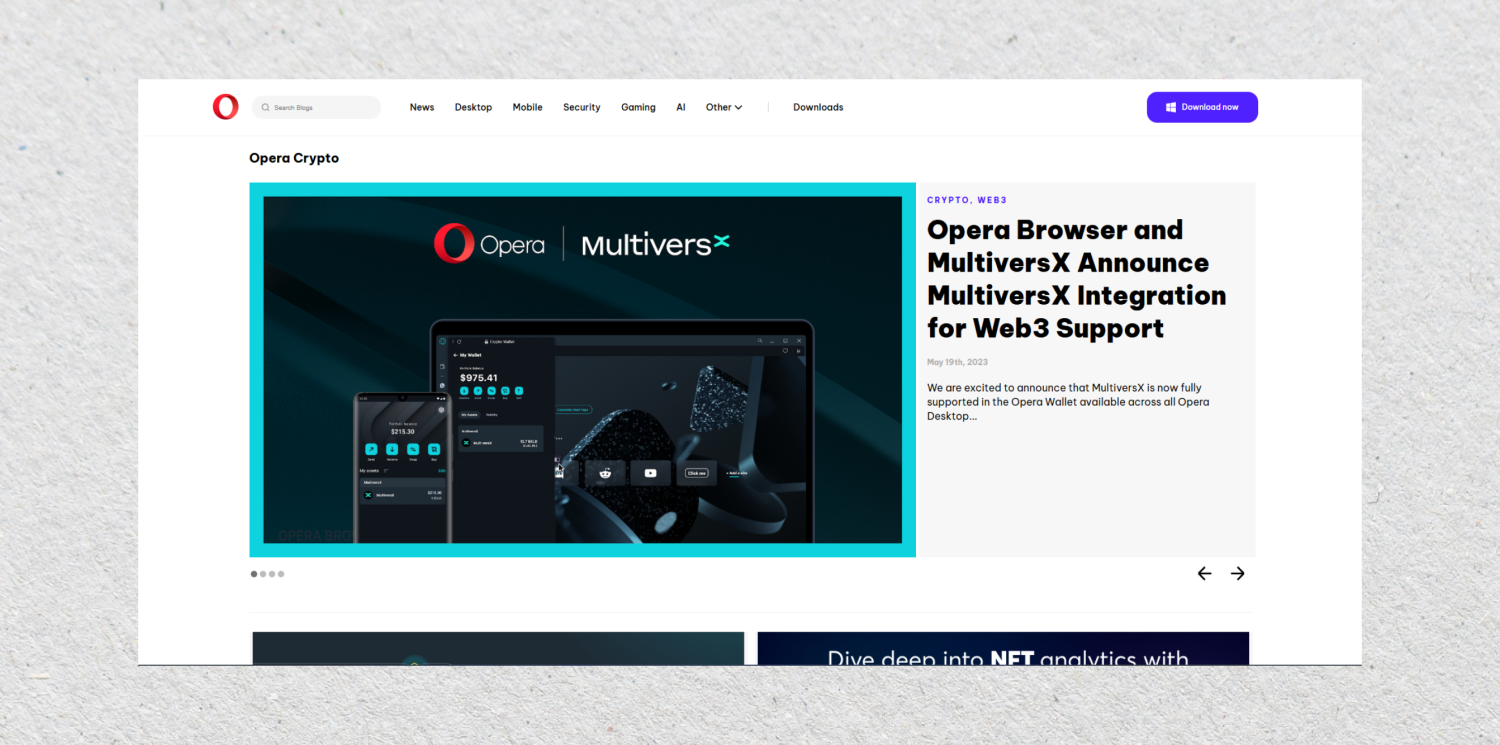Image resolution: width=1500 pixels, height=745 pixels.
Task: Focus the Search Blogs input field
Action: click(x=320, y=108)
